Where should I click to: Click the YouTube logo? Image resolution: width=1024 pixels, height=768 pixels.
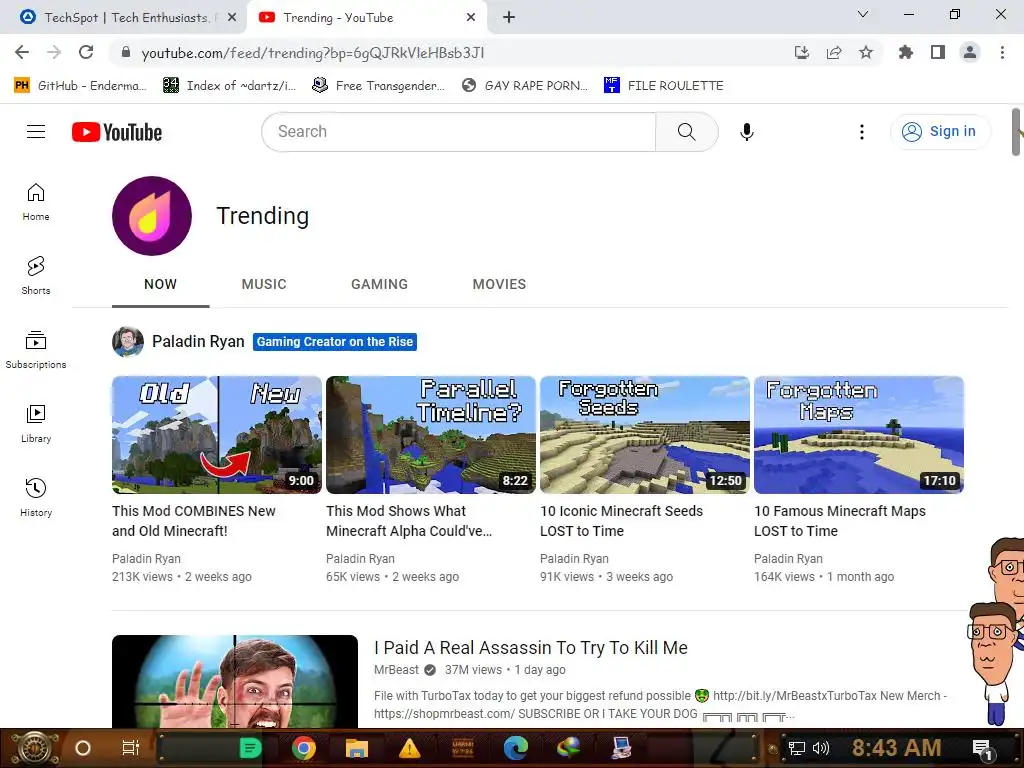[x=117, y=132]
